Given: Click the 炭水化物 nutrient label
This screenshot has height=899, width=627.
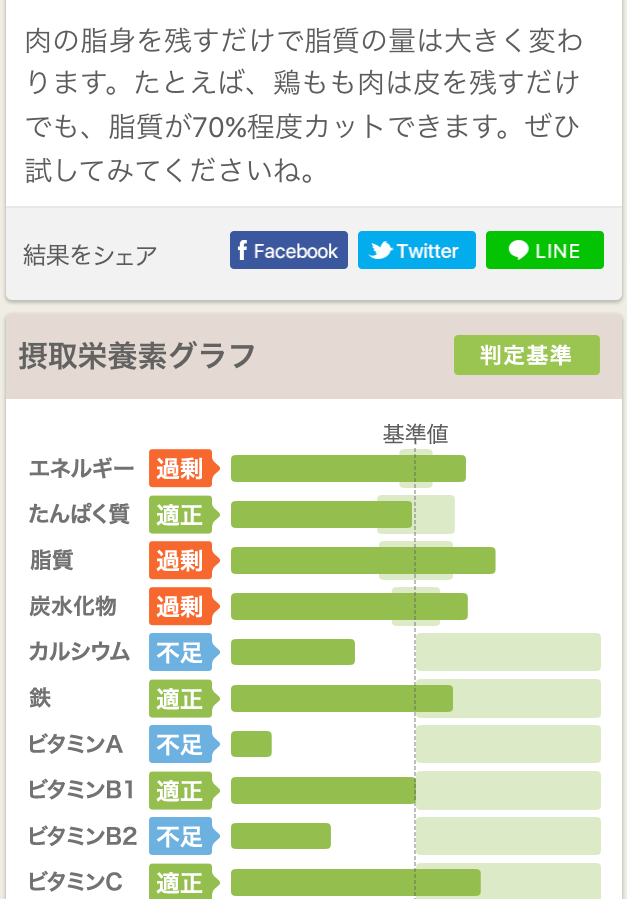Looking at the screenshot, I should pos(73,606).
